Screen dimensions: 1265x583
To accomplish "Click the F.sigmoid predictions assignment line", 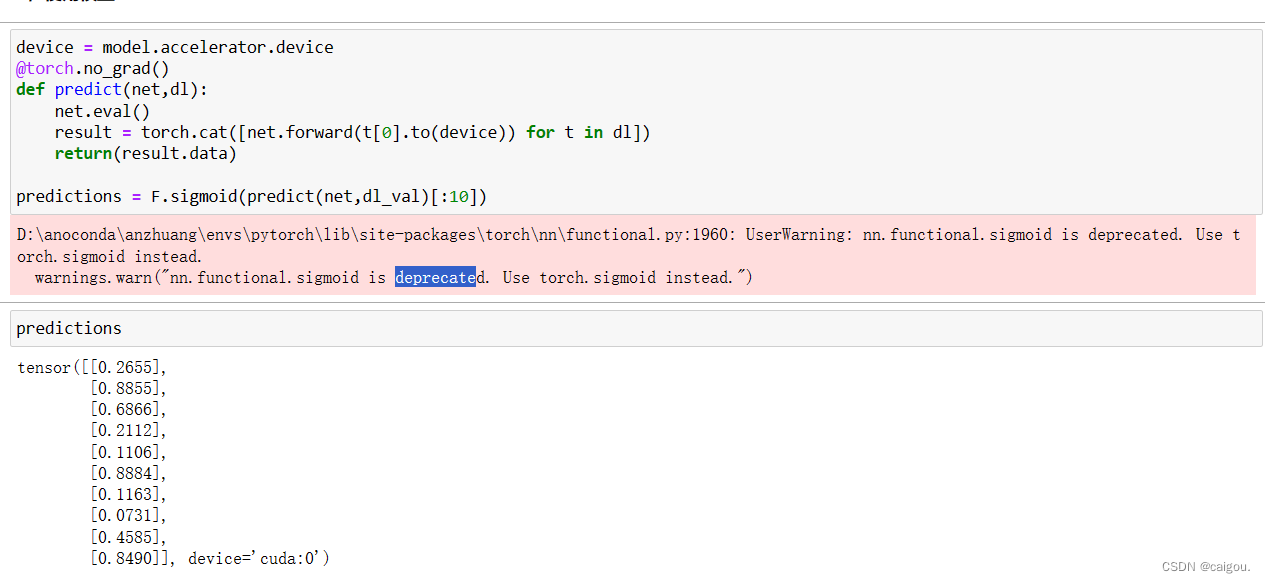I will (x=250, y=196).
